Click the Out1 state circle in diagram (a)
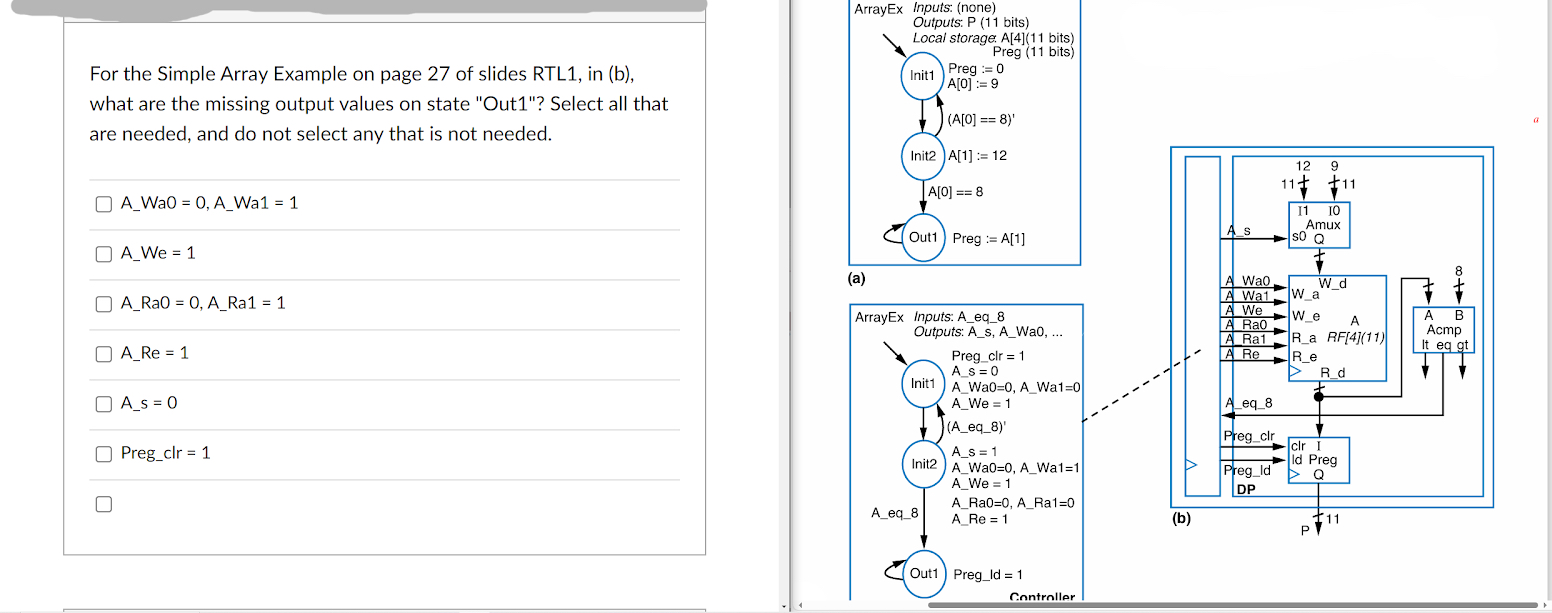This screenshot has height=613, width=1552. pos(923,238)
